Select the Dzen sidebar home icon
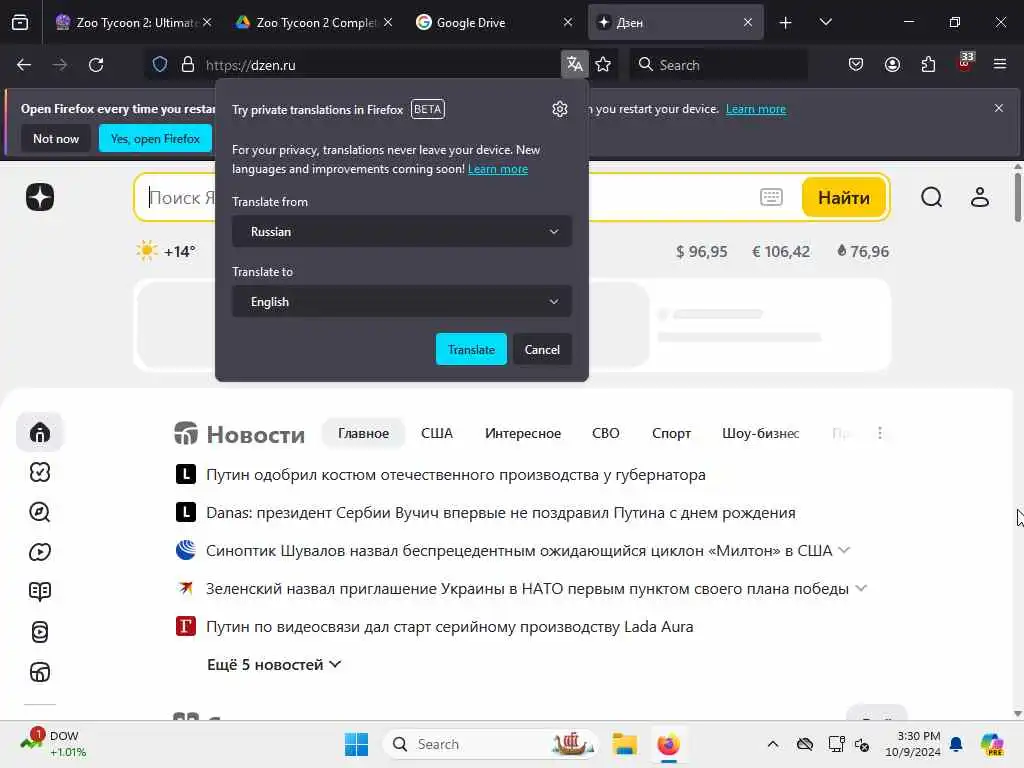Viewport: 1024px width, 768px height. point(40,432)
